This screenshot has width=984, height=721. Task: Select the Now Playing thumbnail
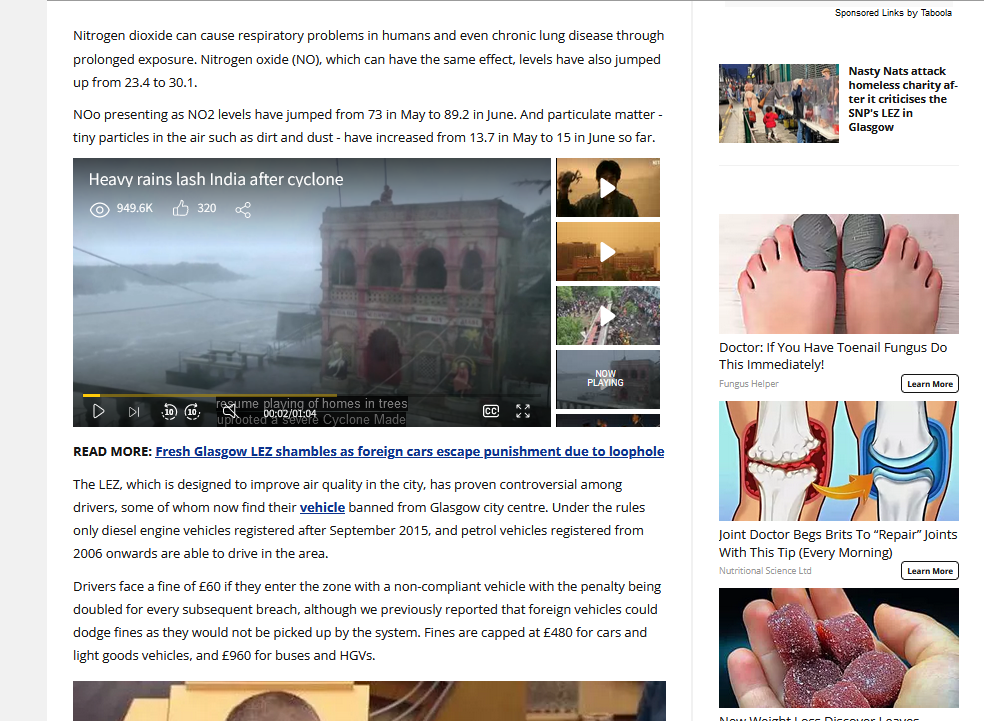click(607, 380)
